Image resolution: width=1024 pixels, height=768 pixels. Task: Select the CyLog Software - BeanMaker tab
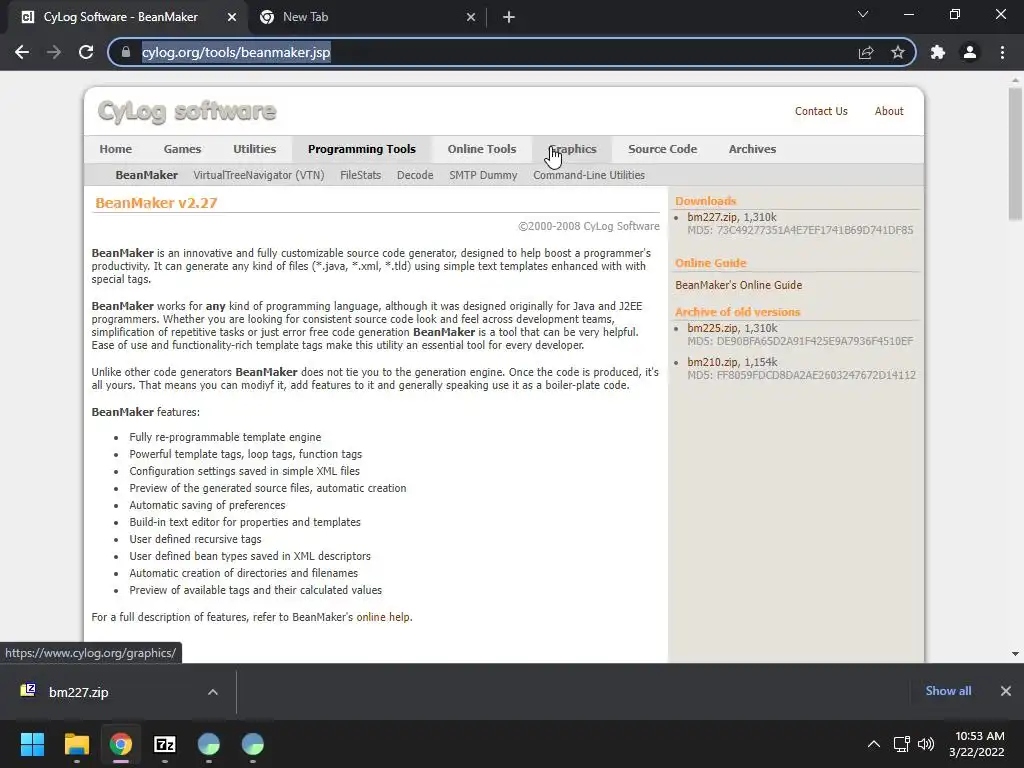(127, 17)
